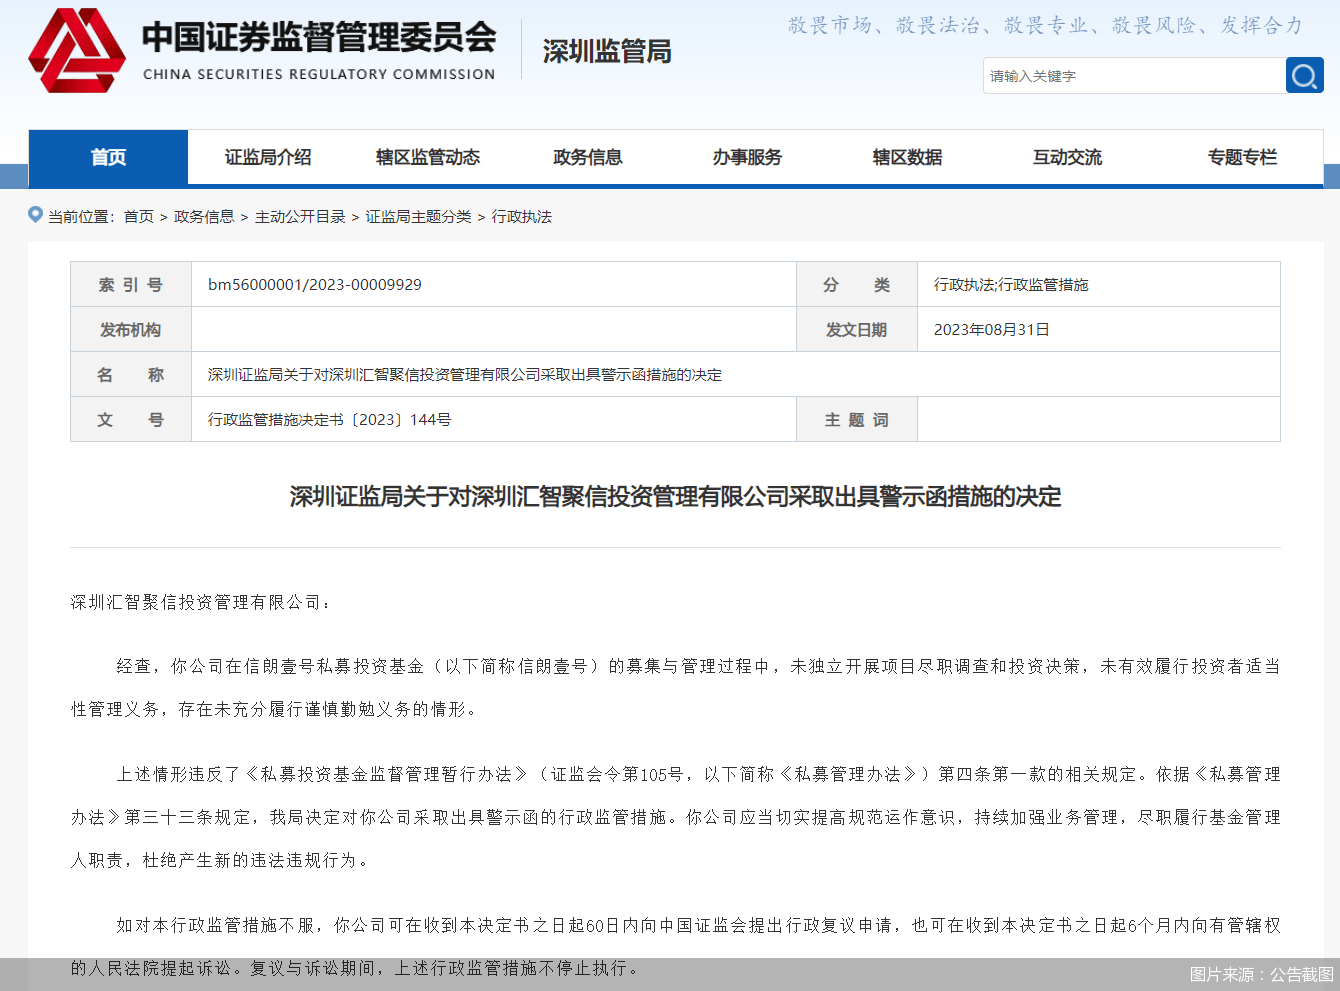Open the 互动交流 navigation item

(1068, 157)
